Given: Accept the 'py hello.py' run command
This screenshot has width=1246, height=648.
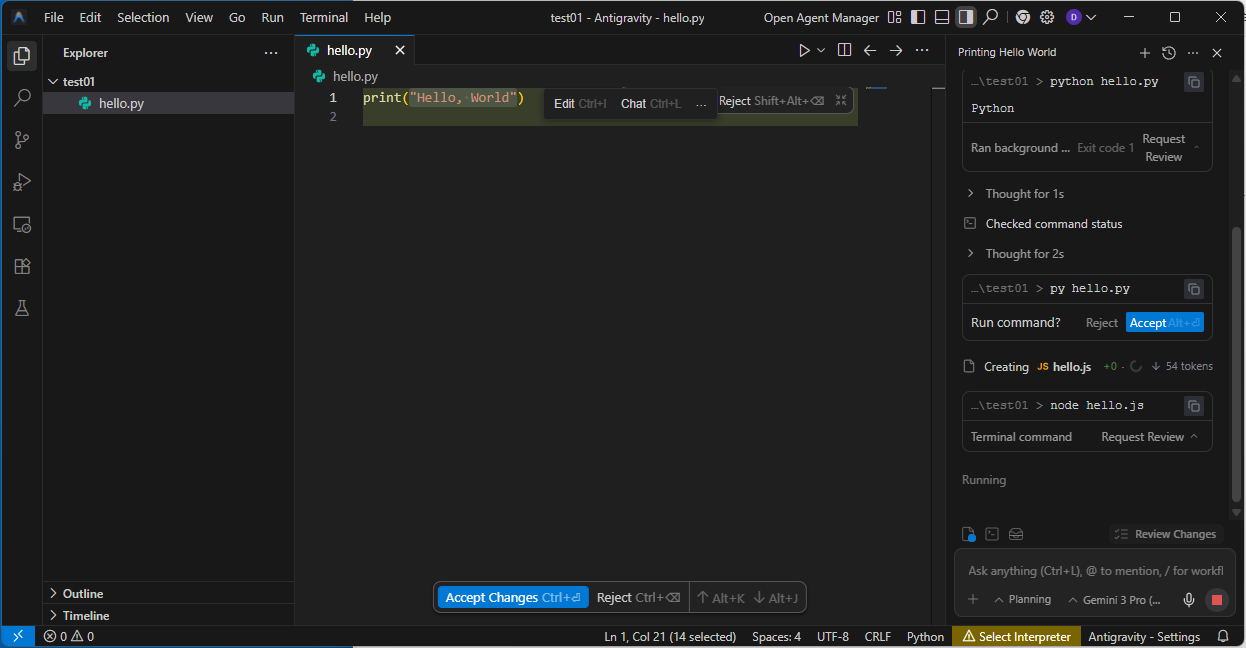Looking at the screenshot, I should [x=1165, y=323].
